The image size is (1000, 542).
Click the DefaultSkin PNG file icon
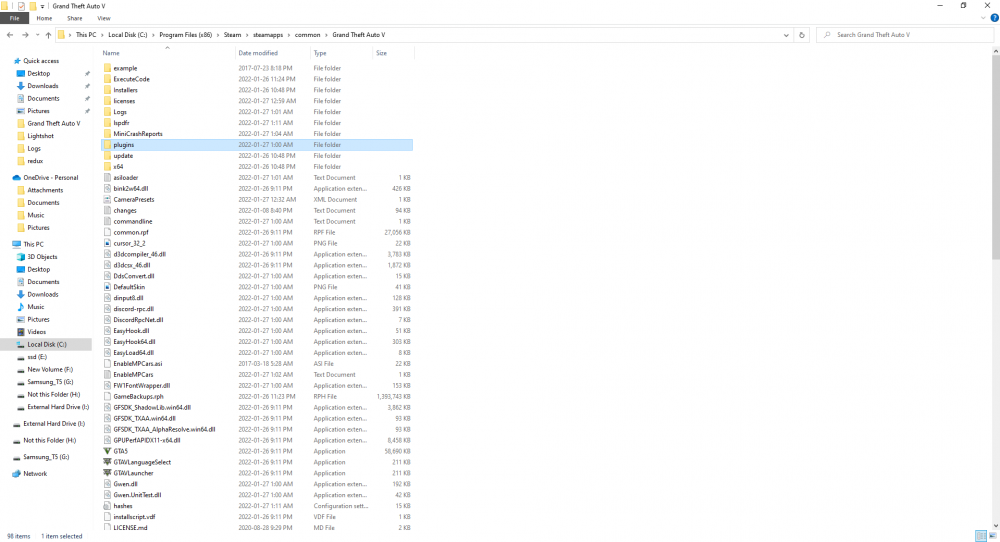[x=107, y=287]
